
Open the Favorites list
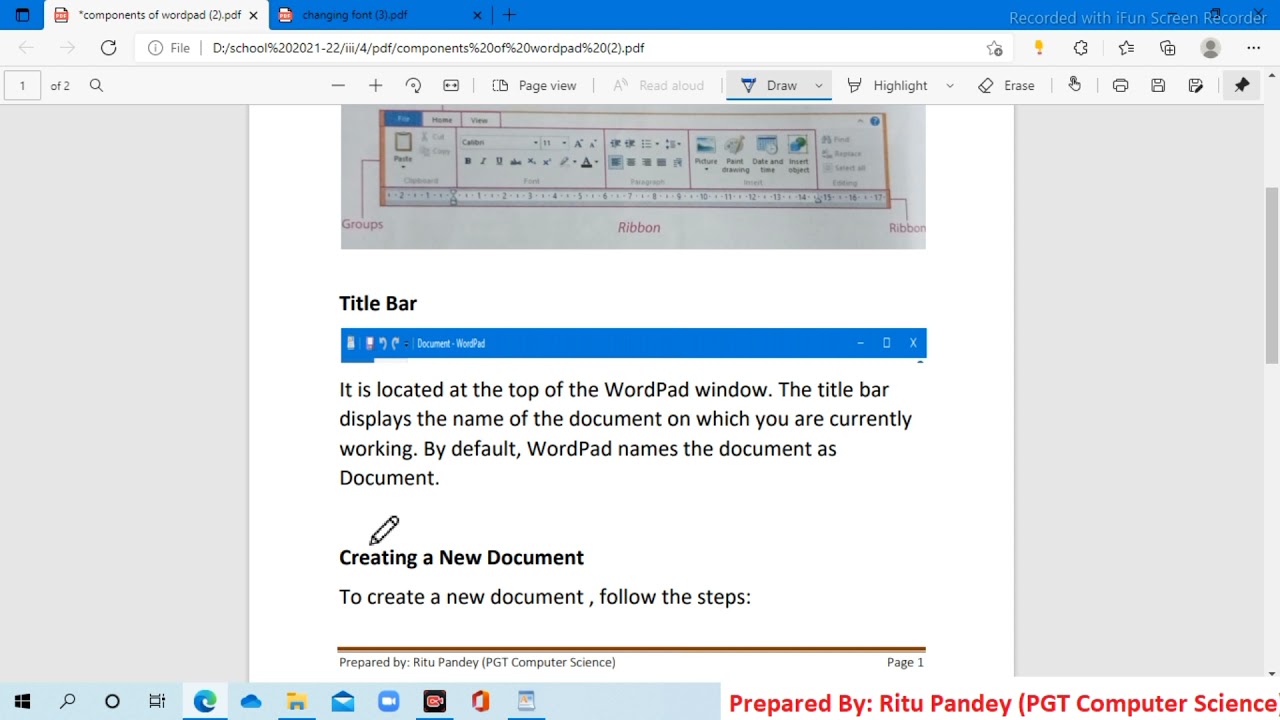[1126, 47]
